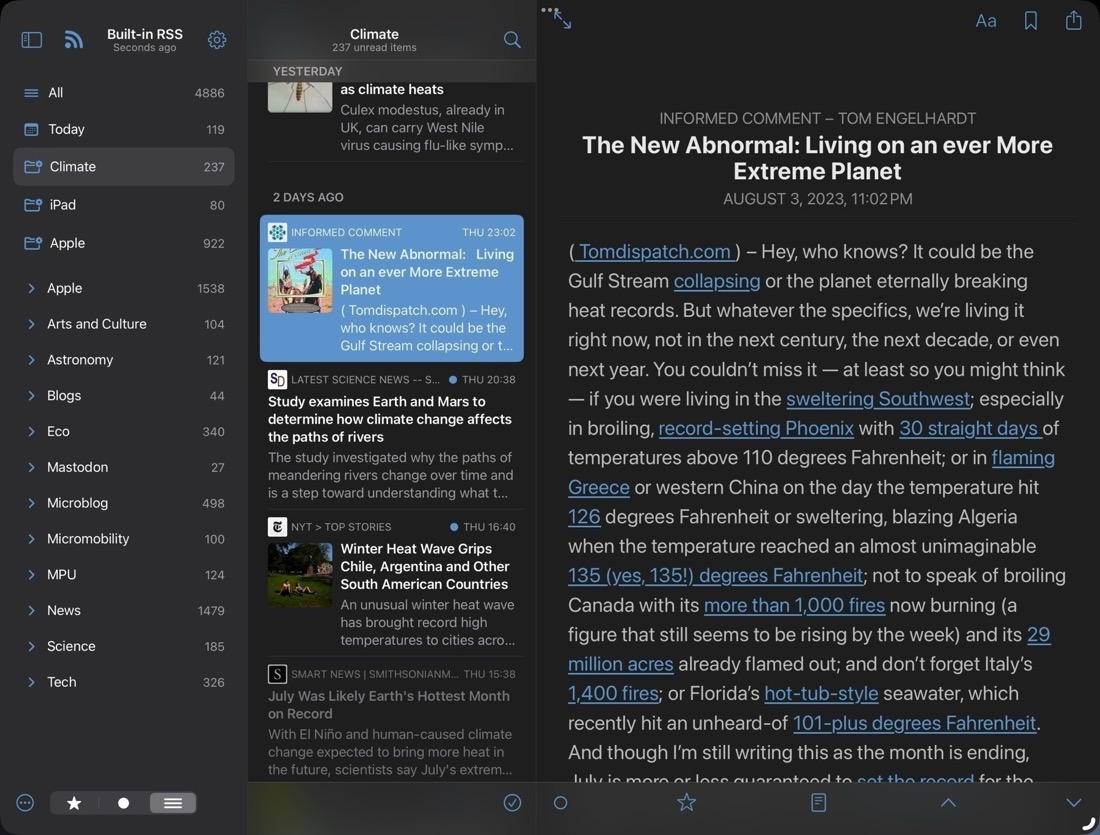Viewport: 1100px width, 835px height.
Task: Expand the News feed group
Action: point(30,610)
